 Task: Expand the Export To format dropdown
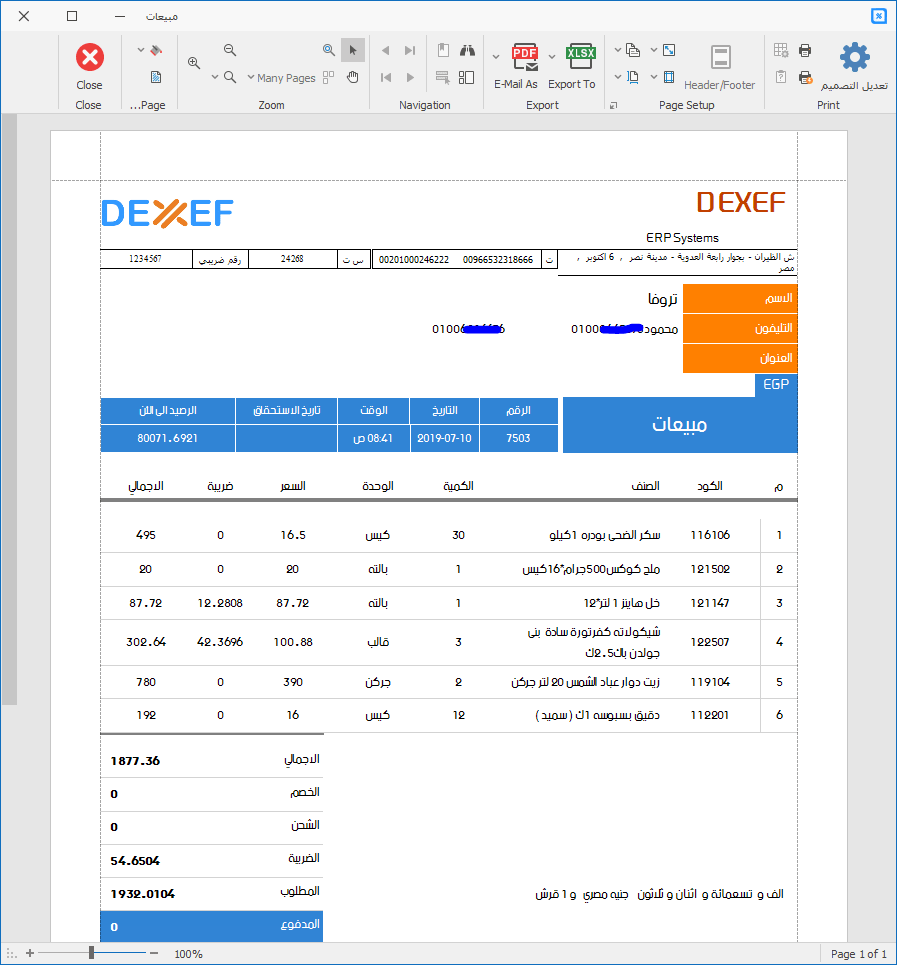pos(552,57)
